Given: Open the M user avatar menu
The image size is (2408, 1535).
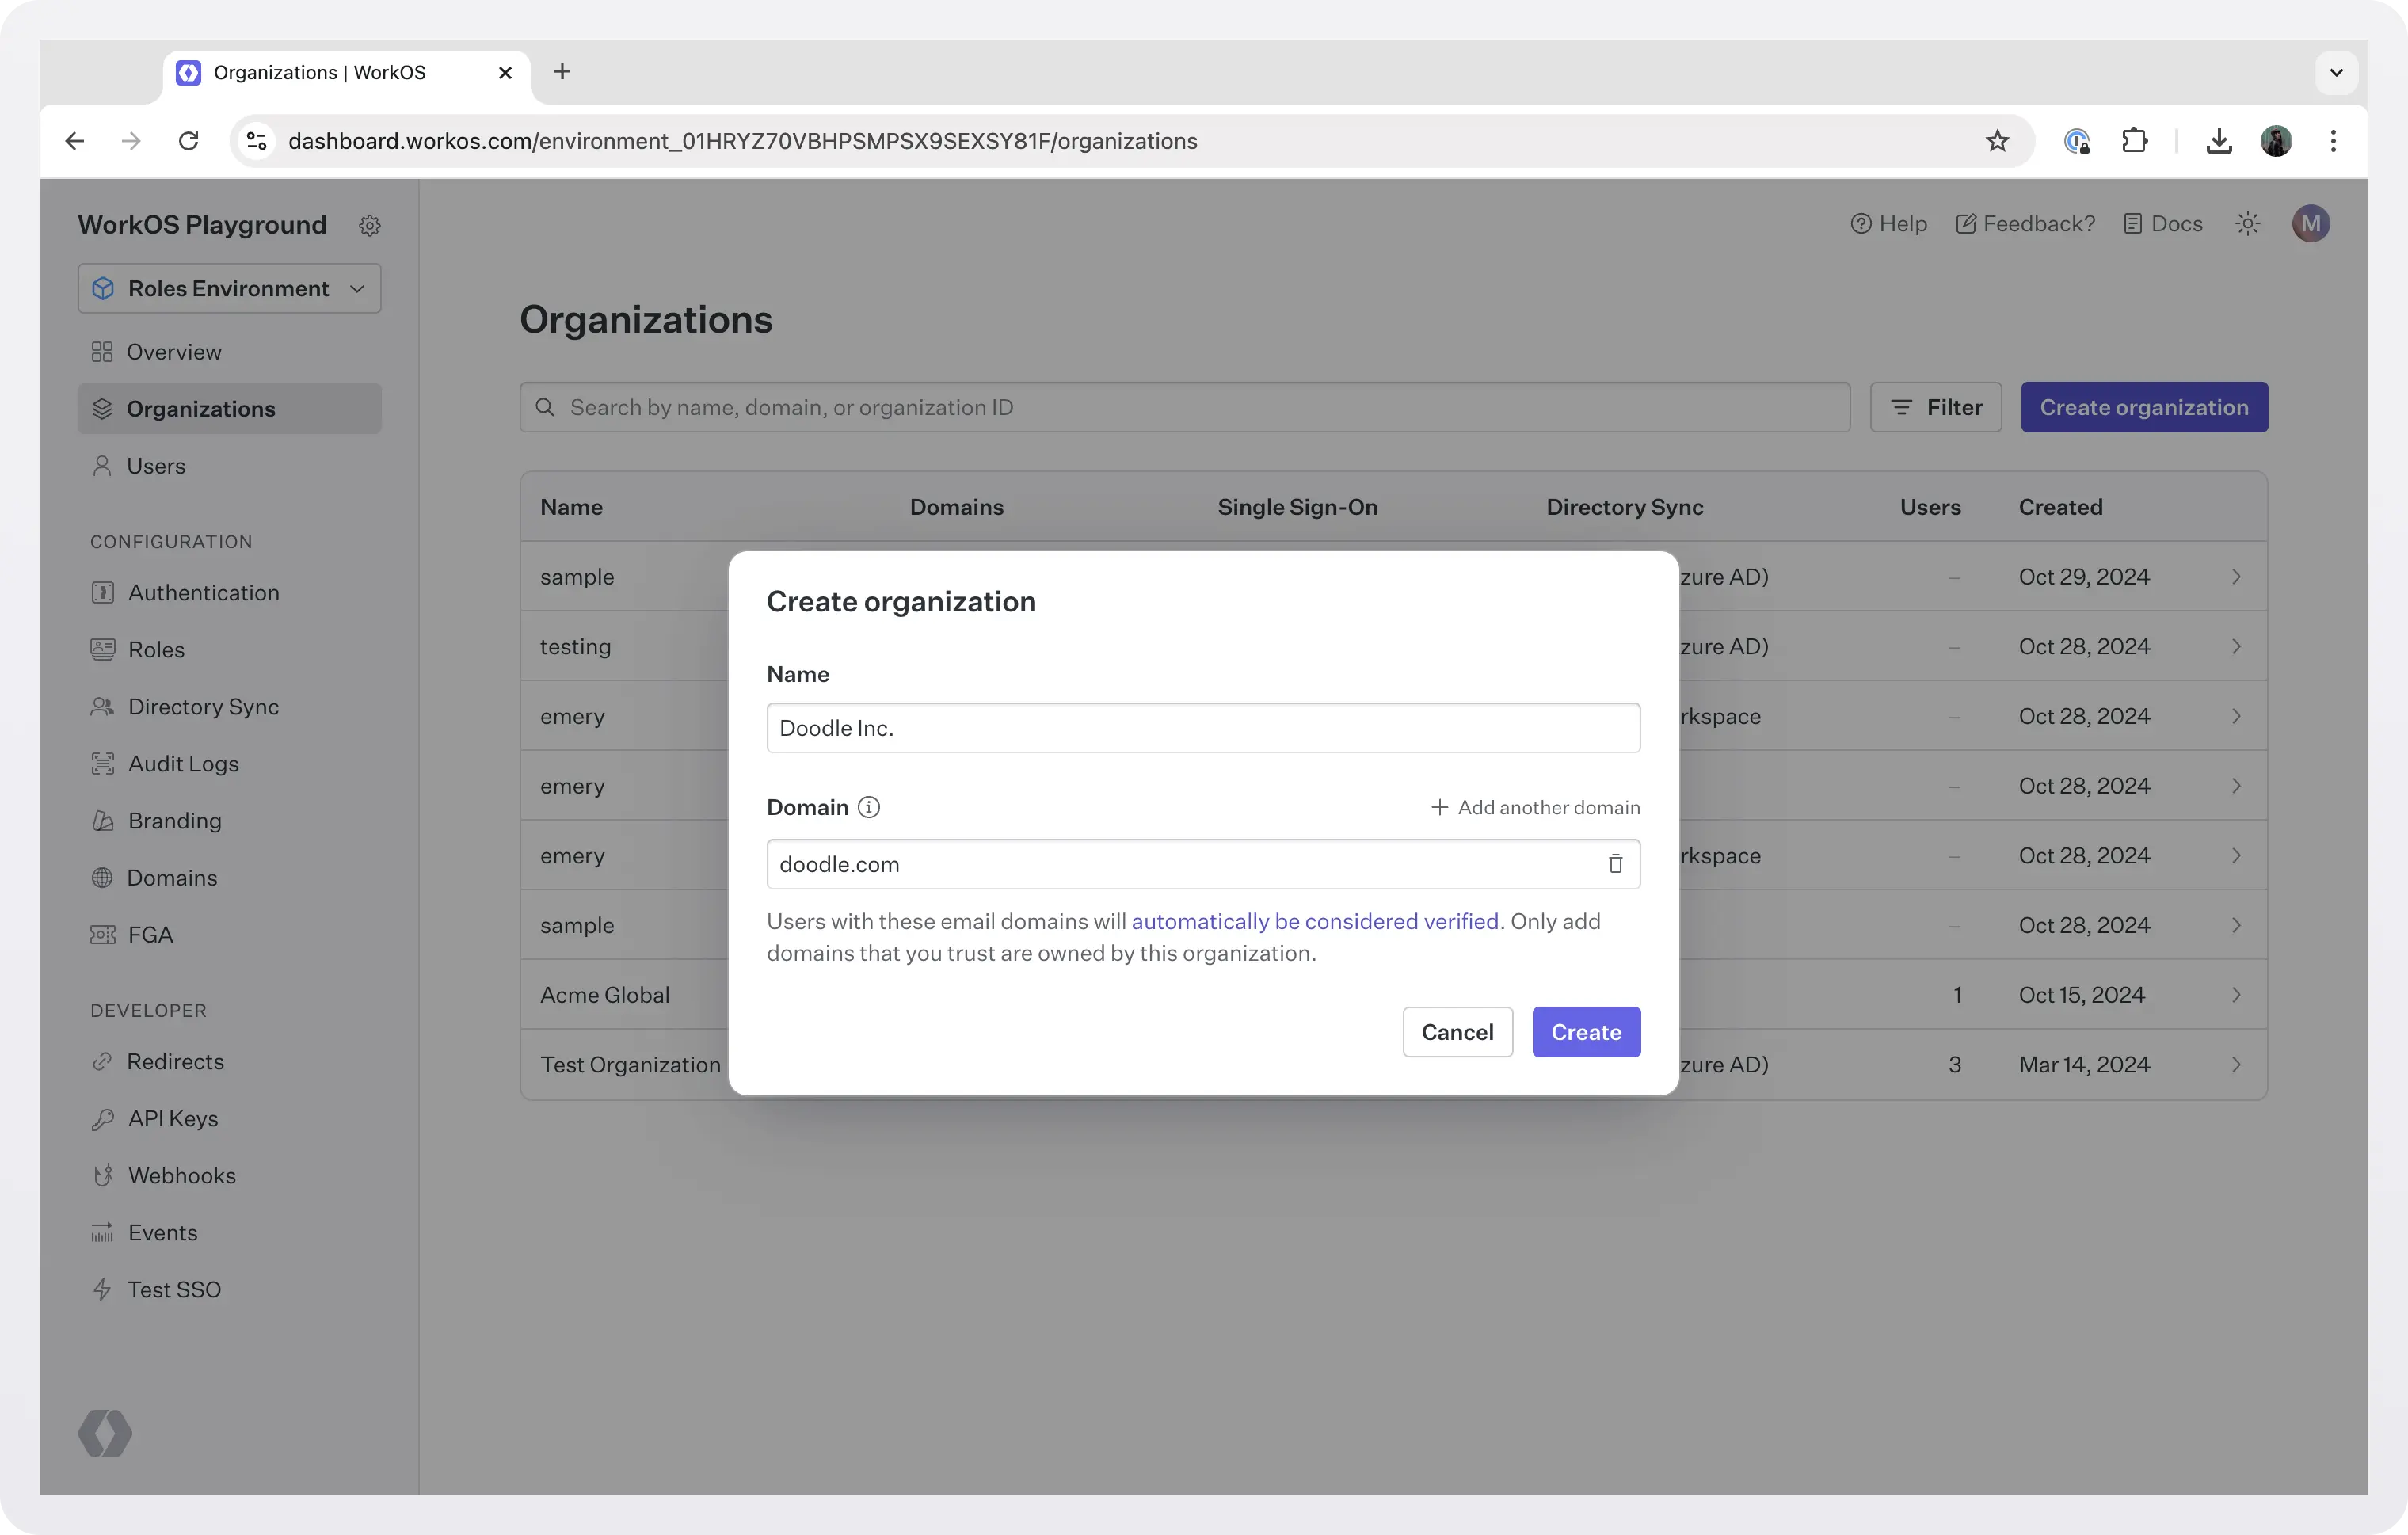Looking at the screenshot, I should point(2311,224).
